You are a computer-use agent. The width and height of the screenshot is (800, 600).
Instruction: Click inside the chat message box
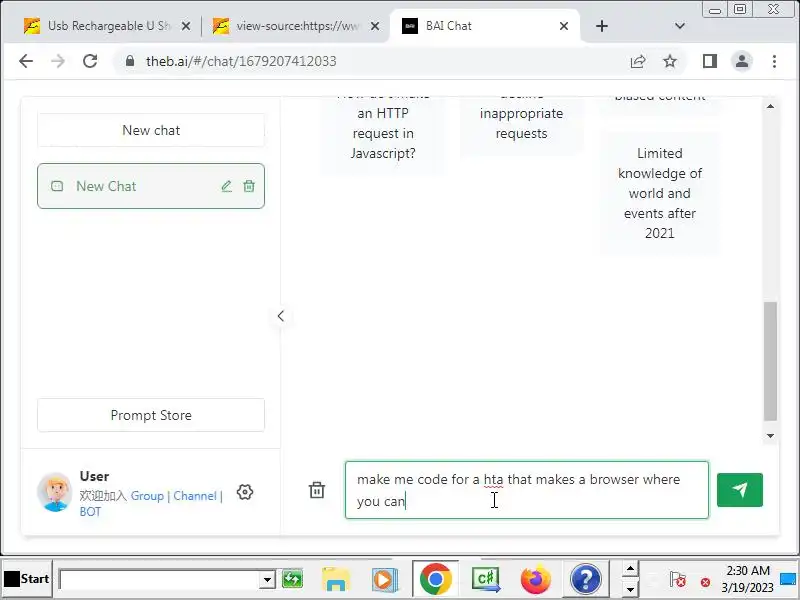(527, 490)
